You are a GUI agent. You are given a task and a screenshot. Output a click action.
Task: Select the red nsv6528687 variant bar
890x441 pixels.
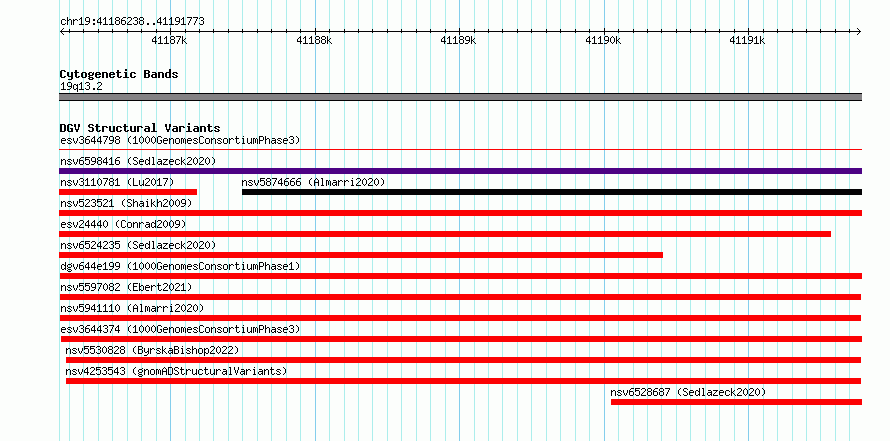[736, 402]
